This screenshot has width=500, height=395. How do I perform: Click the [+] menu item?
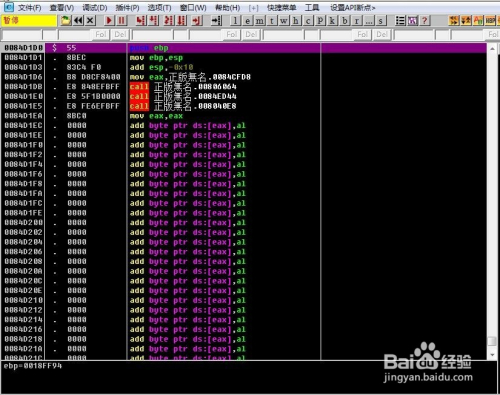point(253,7)
